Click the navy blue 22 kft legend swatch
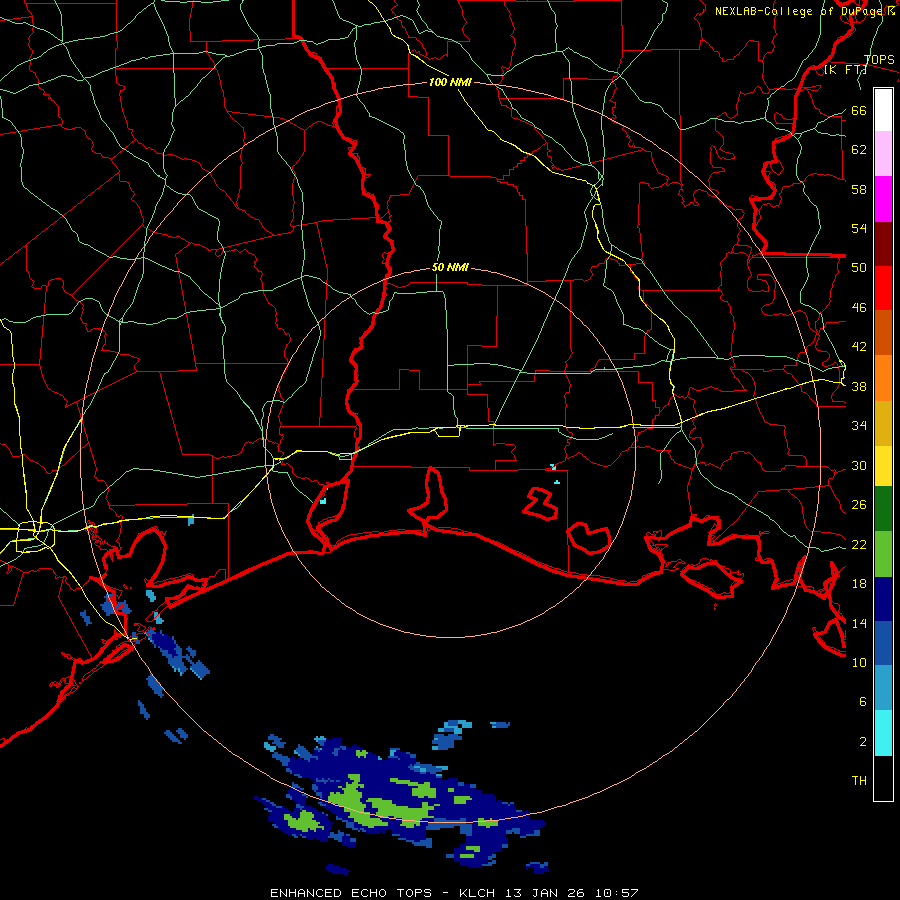The image size is (900, 900). (x=883, y=599)
